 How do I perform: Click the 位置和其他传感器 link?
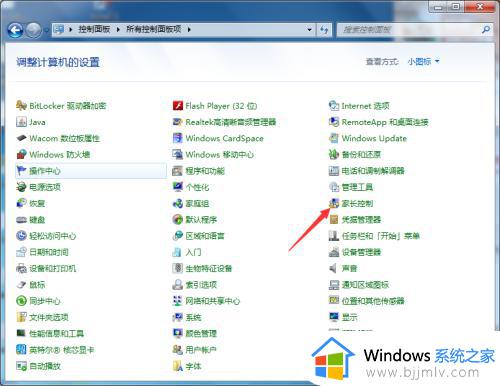click(x=373, y=301)
